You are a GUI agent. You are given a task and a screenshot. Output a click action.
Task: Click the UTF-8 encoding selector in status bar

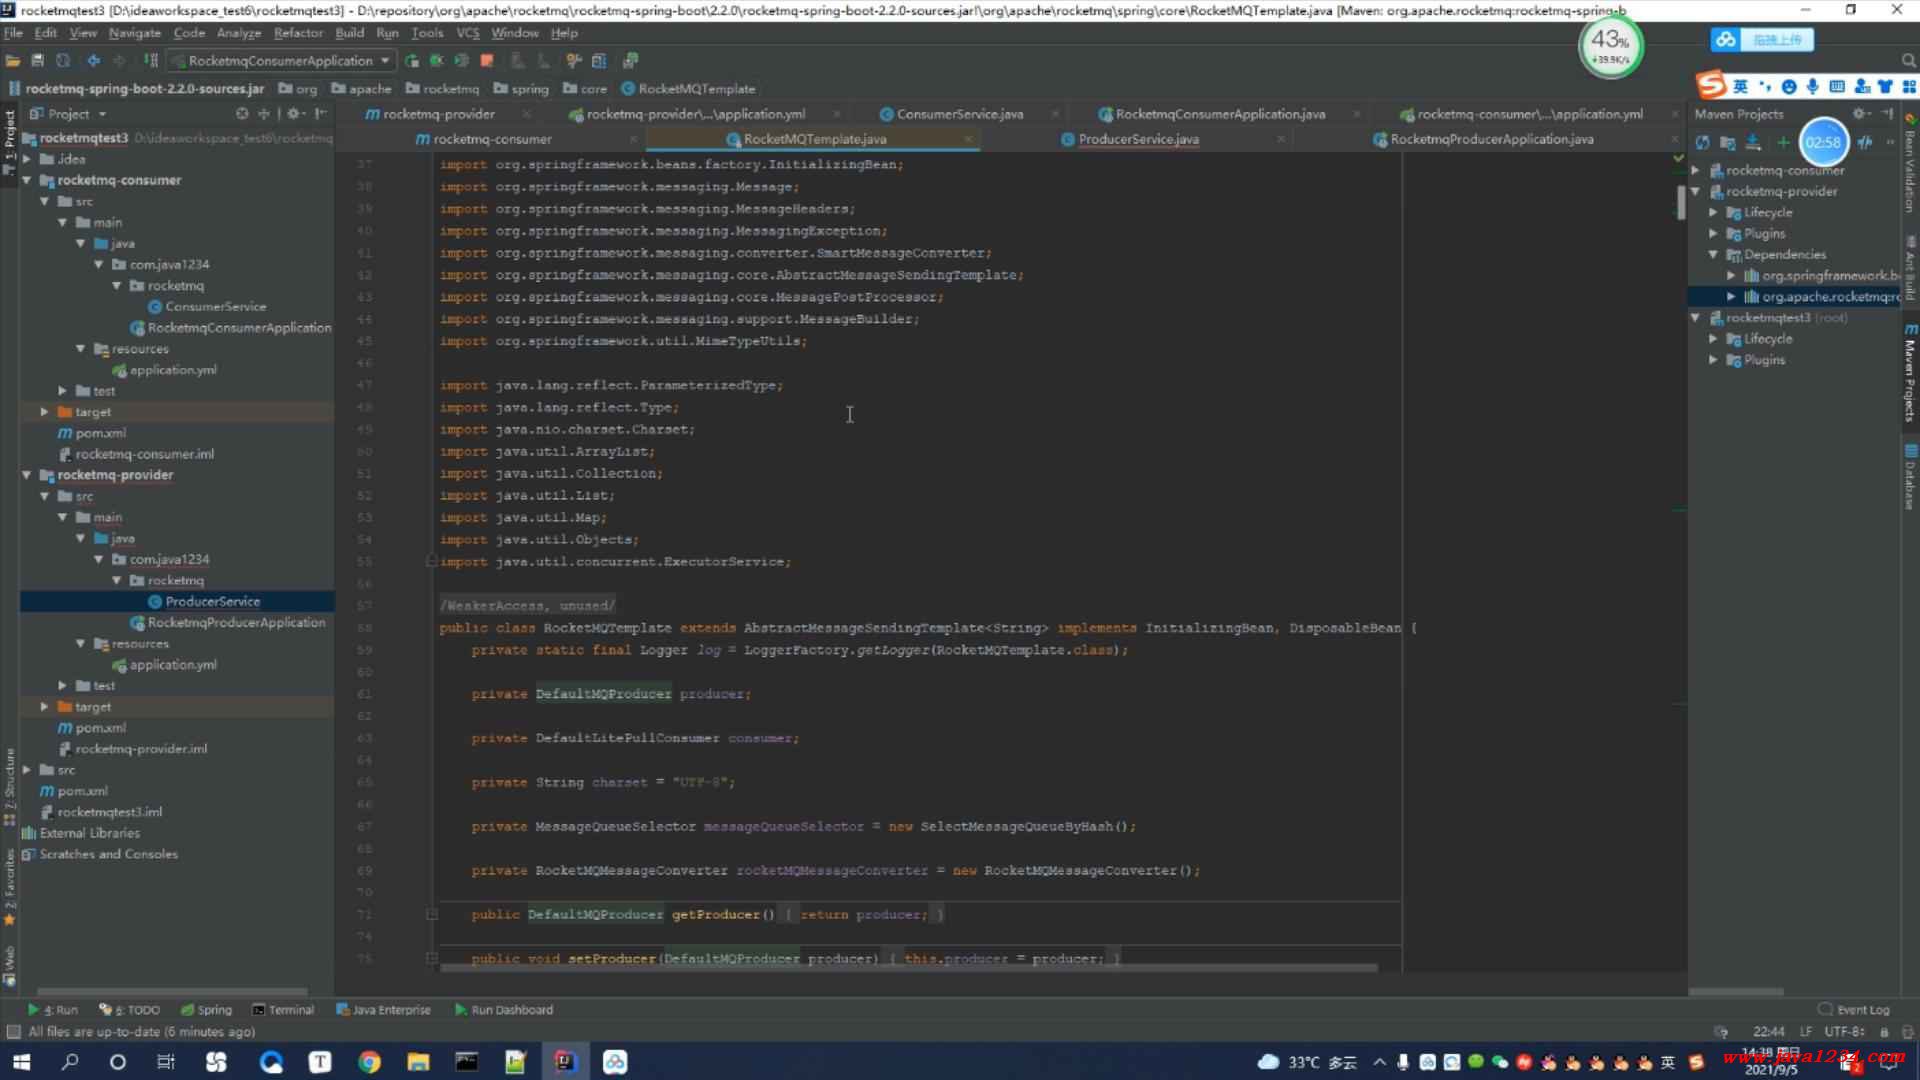(1845, 1032)
